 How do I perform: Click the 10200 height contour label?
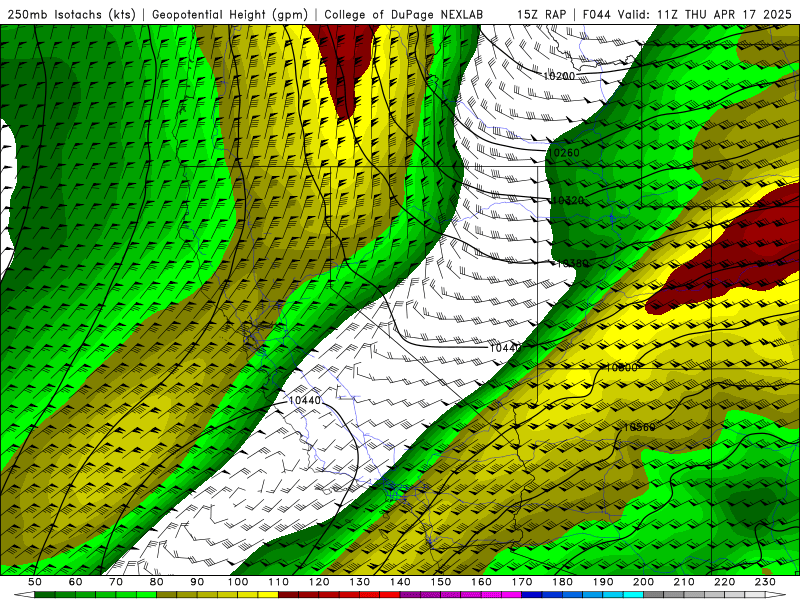559,76
